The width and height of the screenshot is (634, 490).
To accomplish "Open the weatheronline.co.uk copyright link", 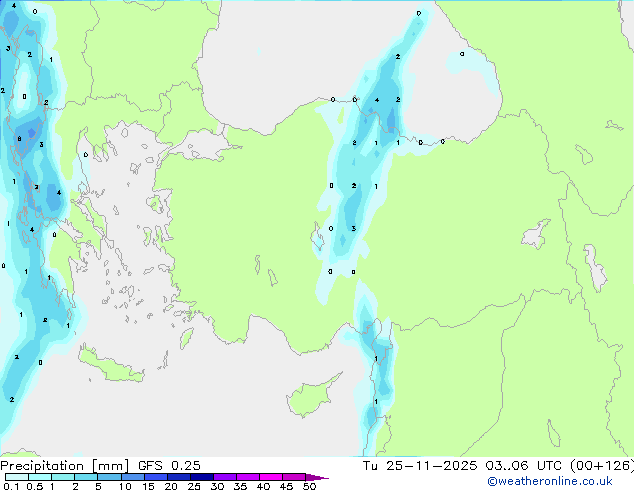I will point(549,481).
